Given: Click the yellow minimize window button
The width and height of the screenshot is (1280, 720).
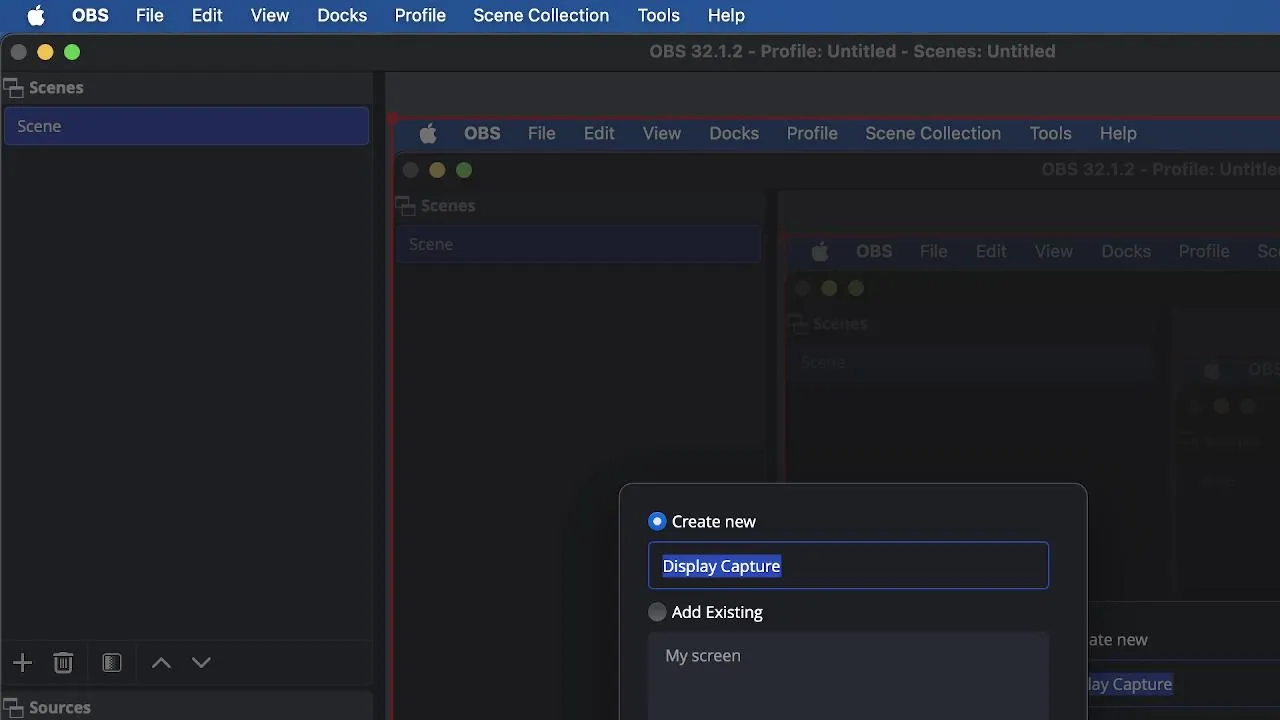Looking at the screenshot, I should 45,52.
